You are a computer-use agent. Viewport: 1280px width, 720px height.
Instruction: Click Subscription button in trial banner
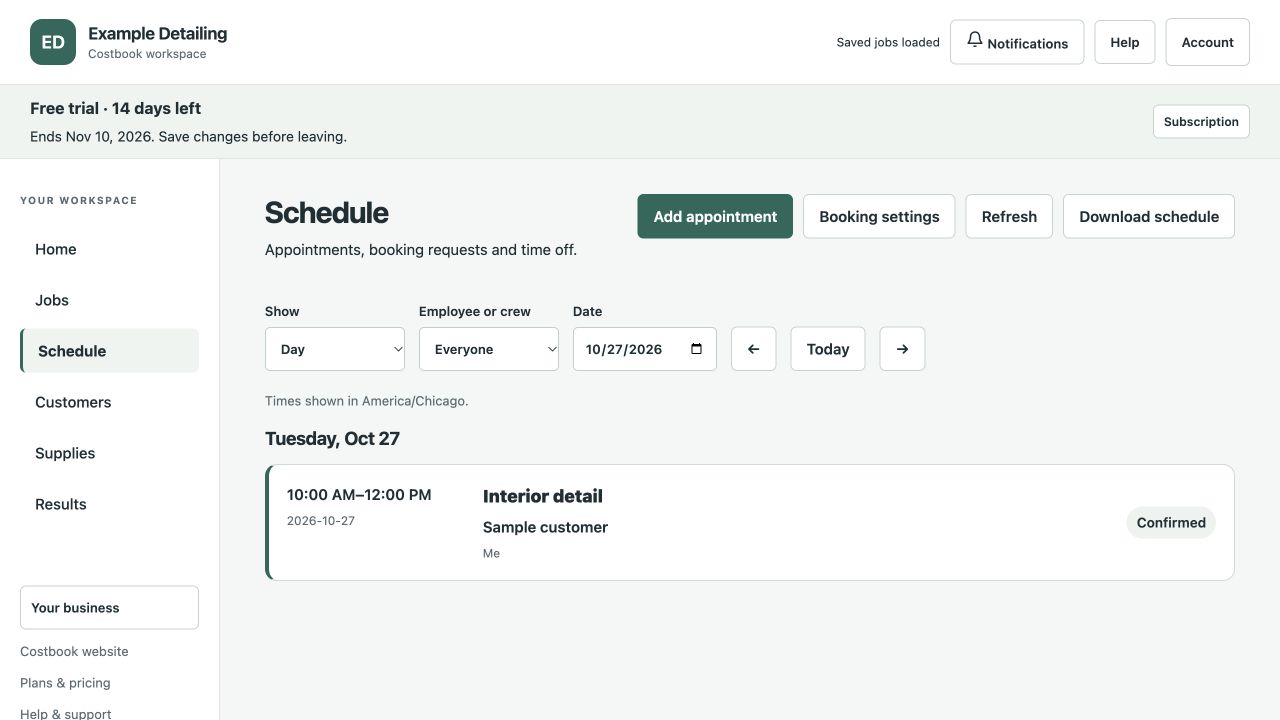(x=1201, y=122)
